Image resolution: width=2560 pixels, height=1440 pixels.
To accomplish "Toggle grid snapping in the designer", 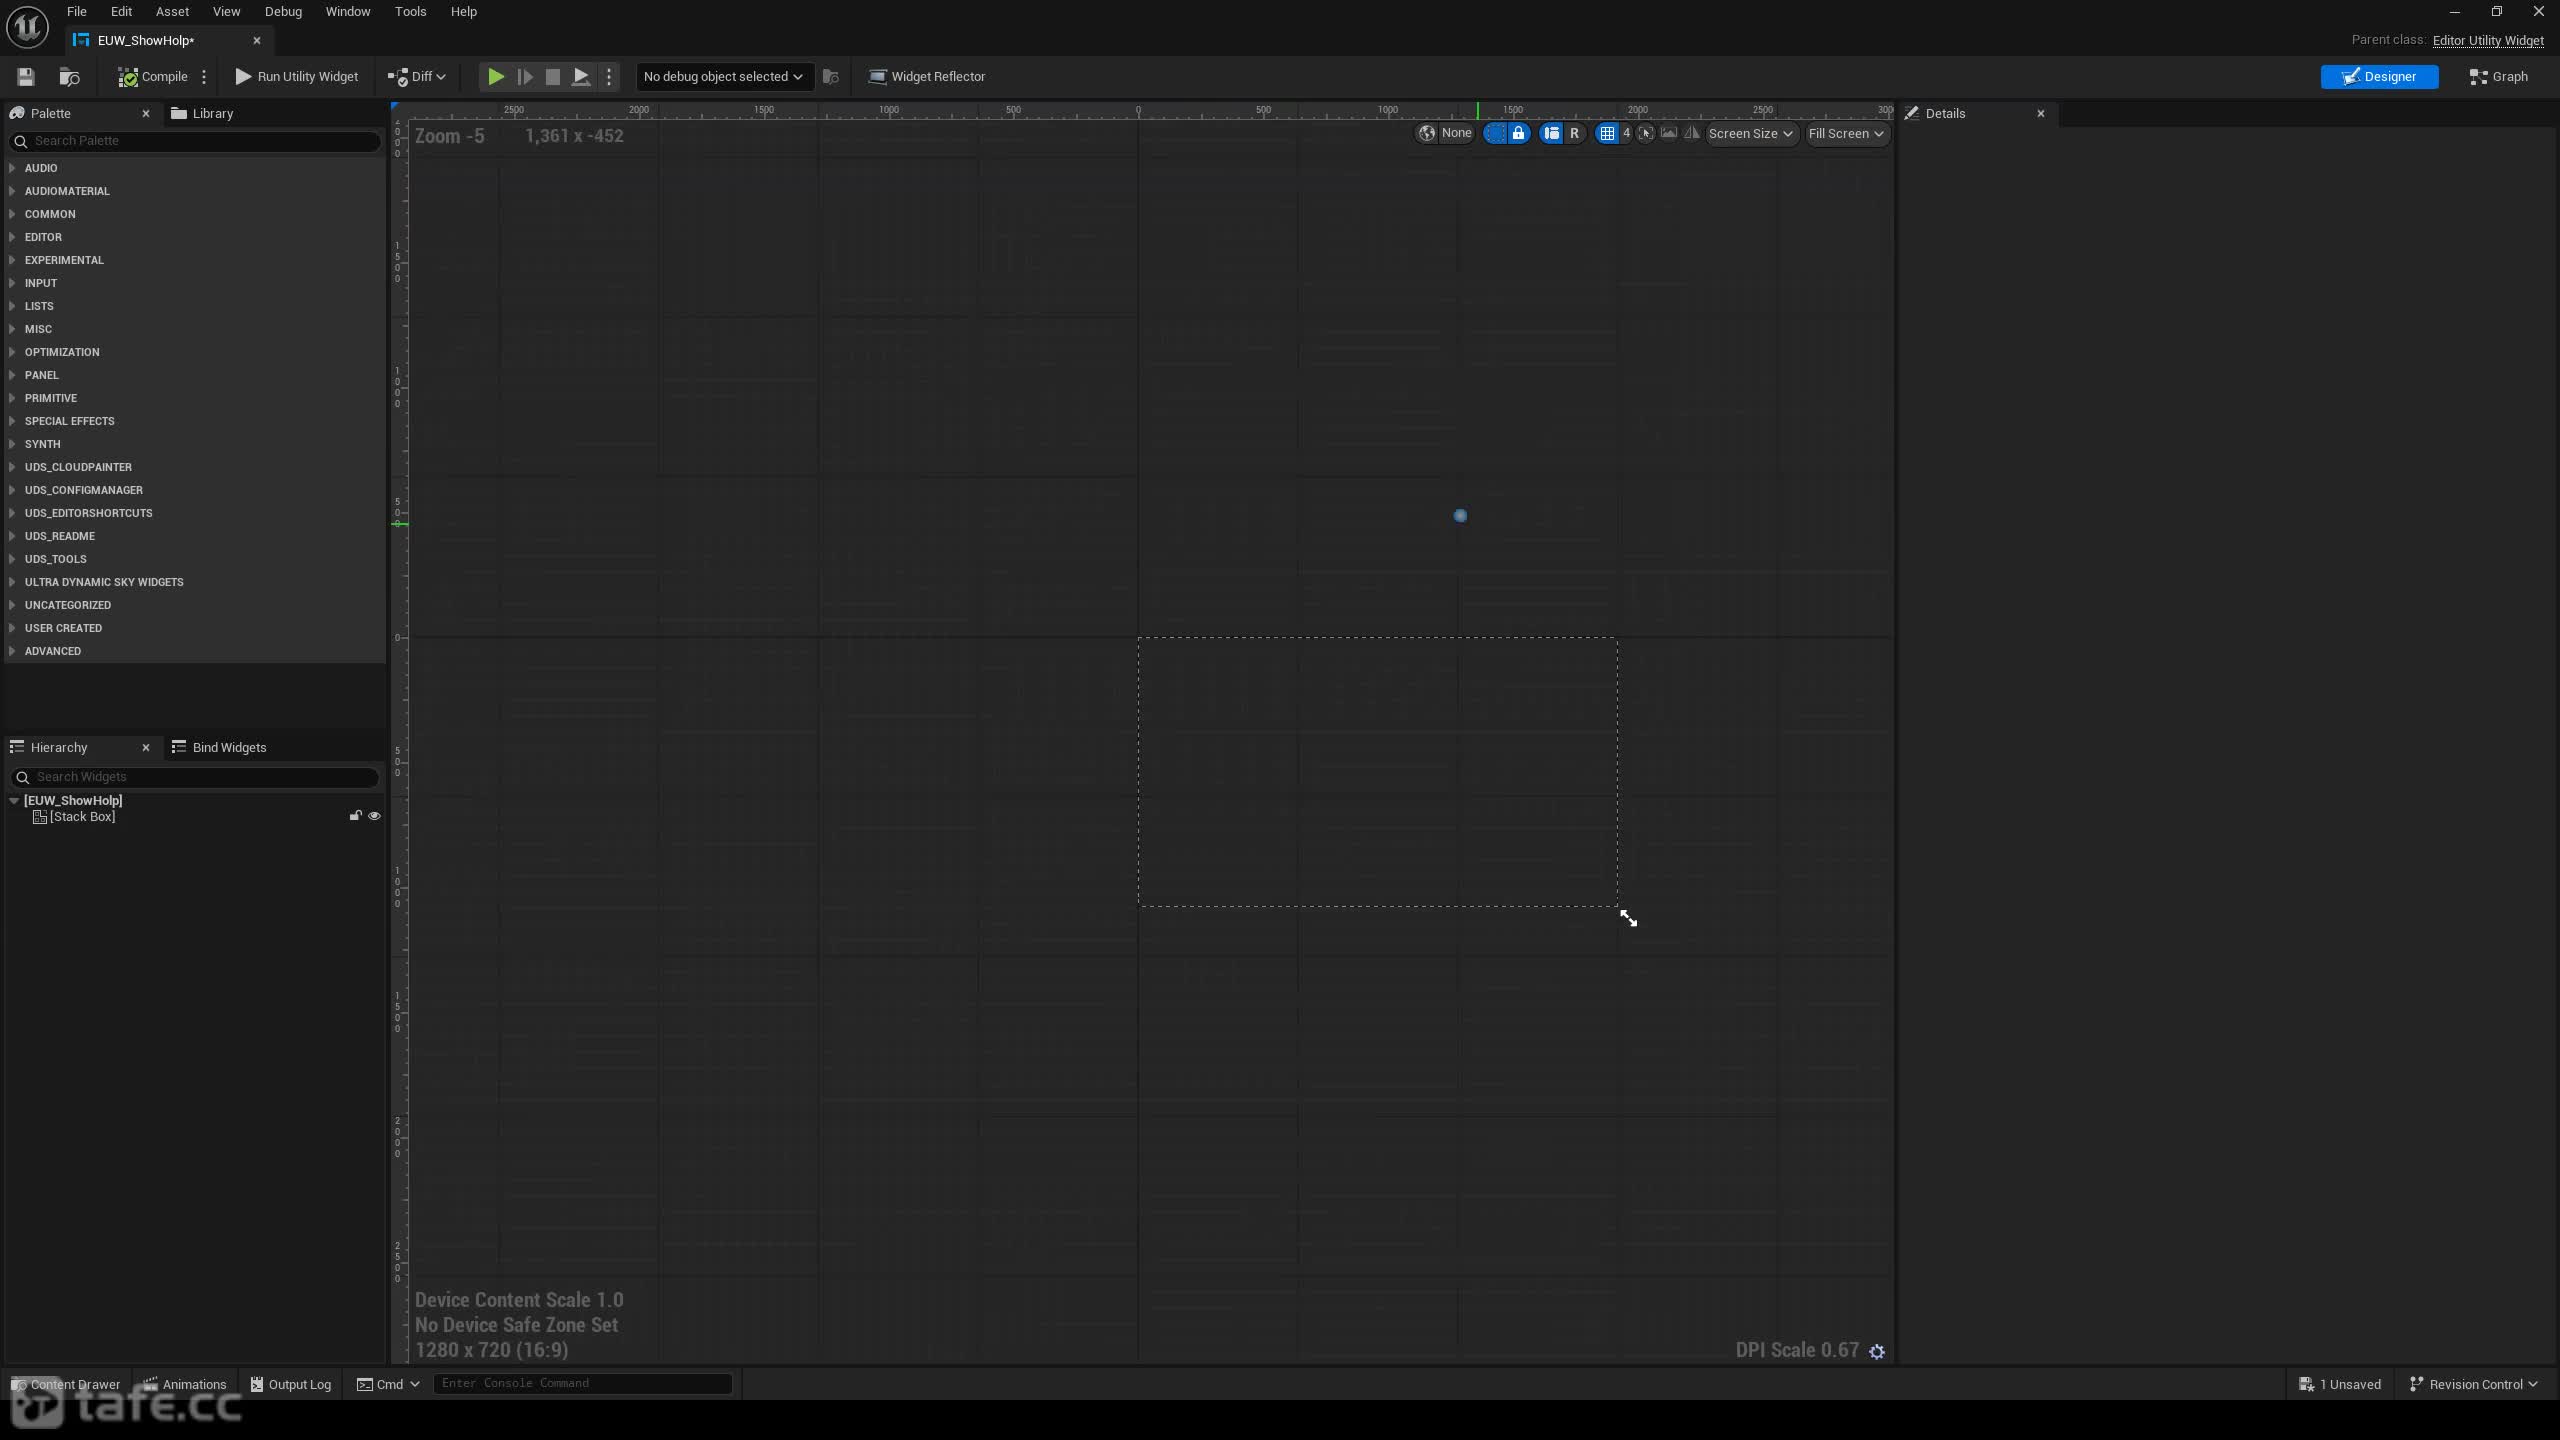I will (x=1607, y=133).
